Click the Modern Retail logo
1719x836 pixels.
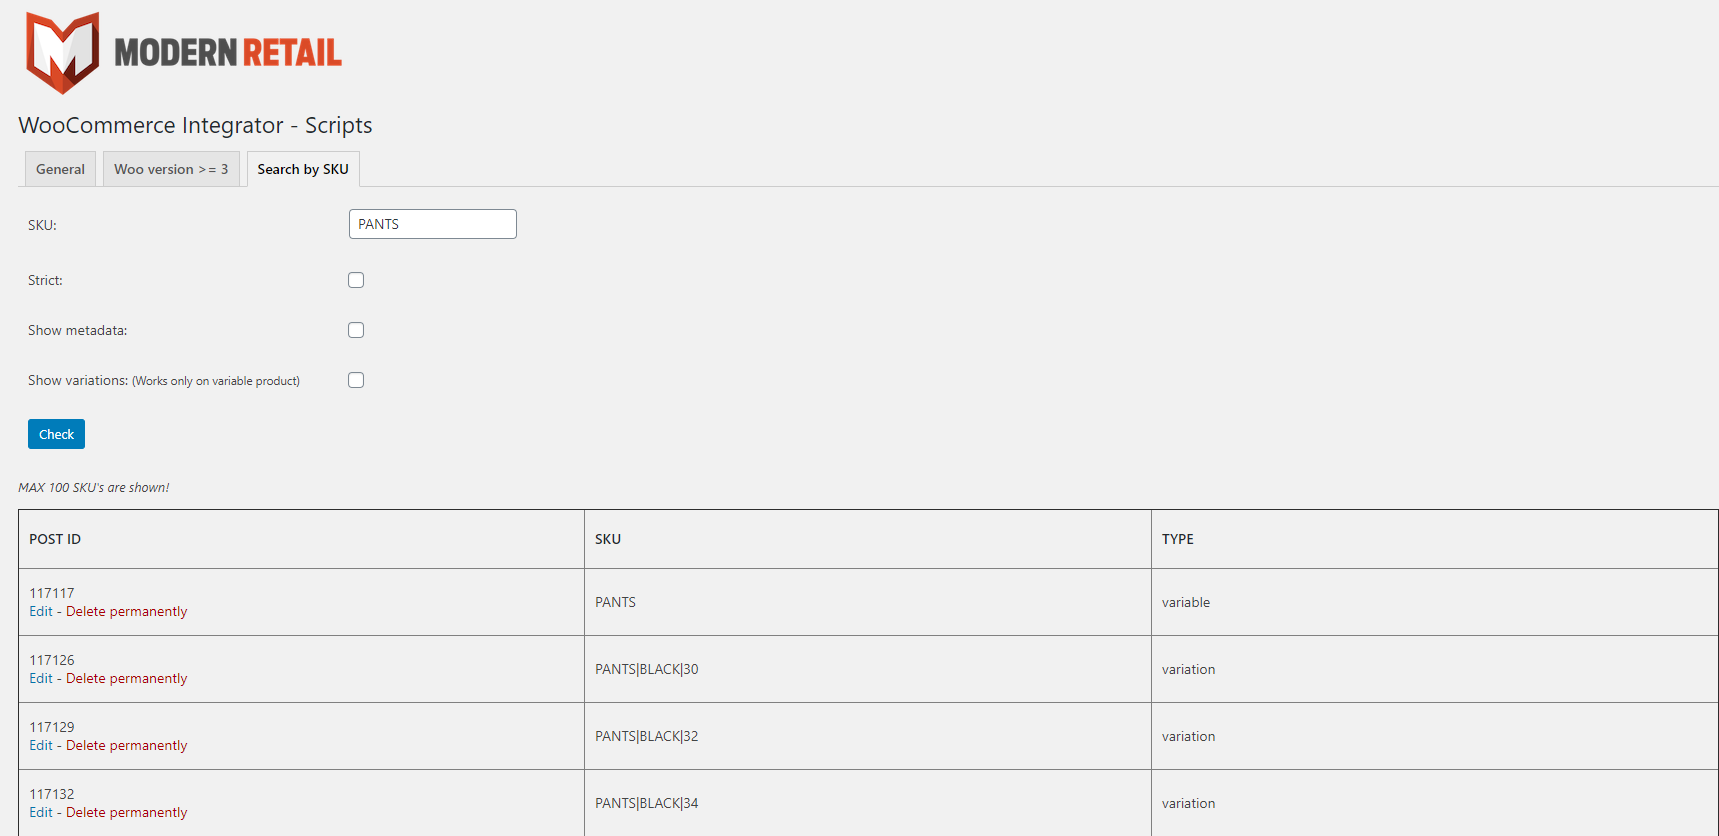[x=184, y=53]
